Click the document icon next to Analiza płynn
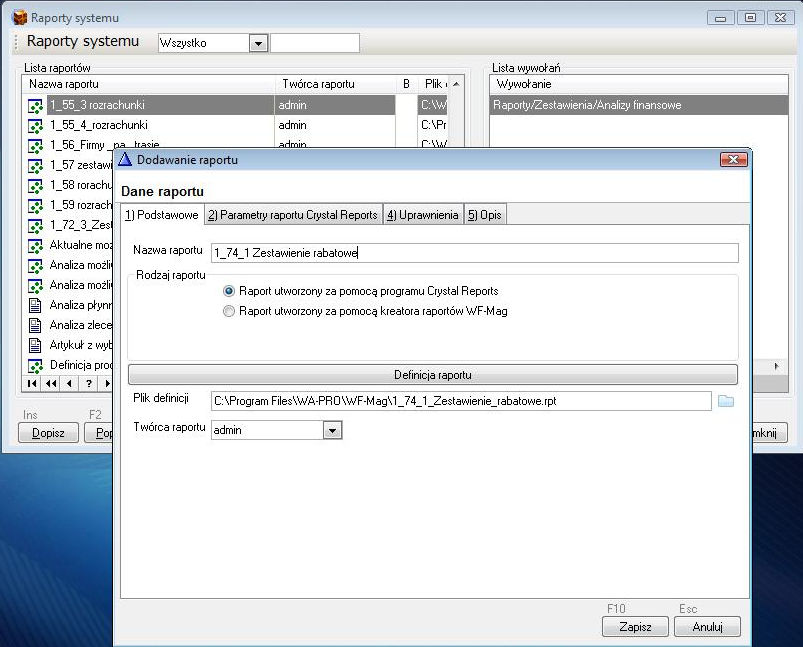 pyautogui.click(x=35, y=305)
